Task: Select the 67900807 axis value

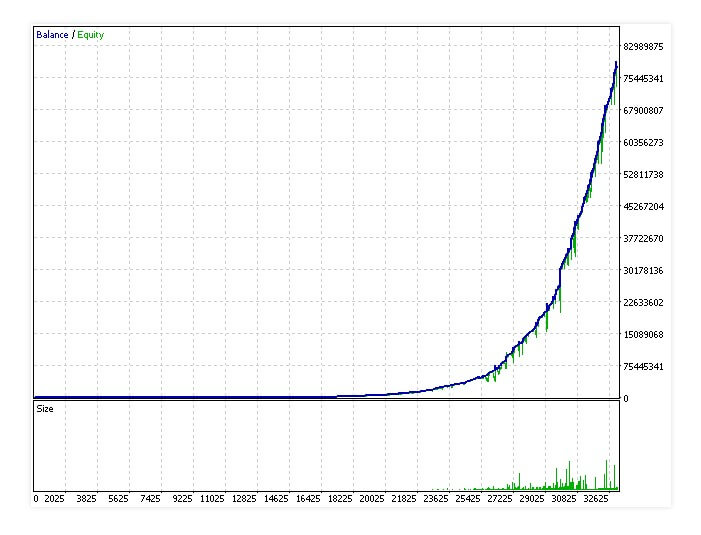Action: click(643, 110)
